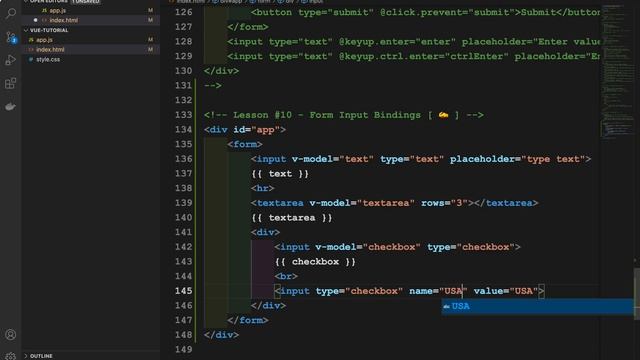Click the M status badge of index.html in Open Editors
This screenshot has width=640, height=360.
click(x=150, y=20)
